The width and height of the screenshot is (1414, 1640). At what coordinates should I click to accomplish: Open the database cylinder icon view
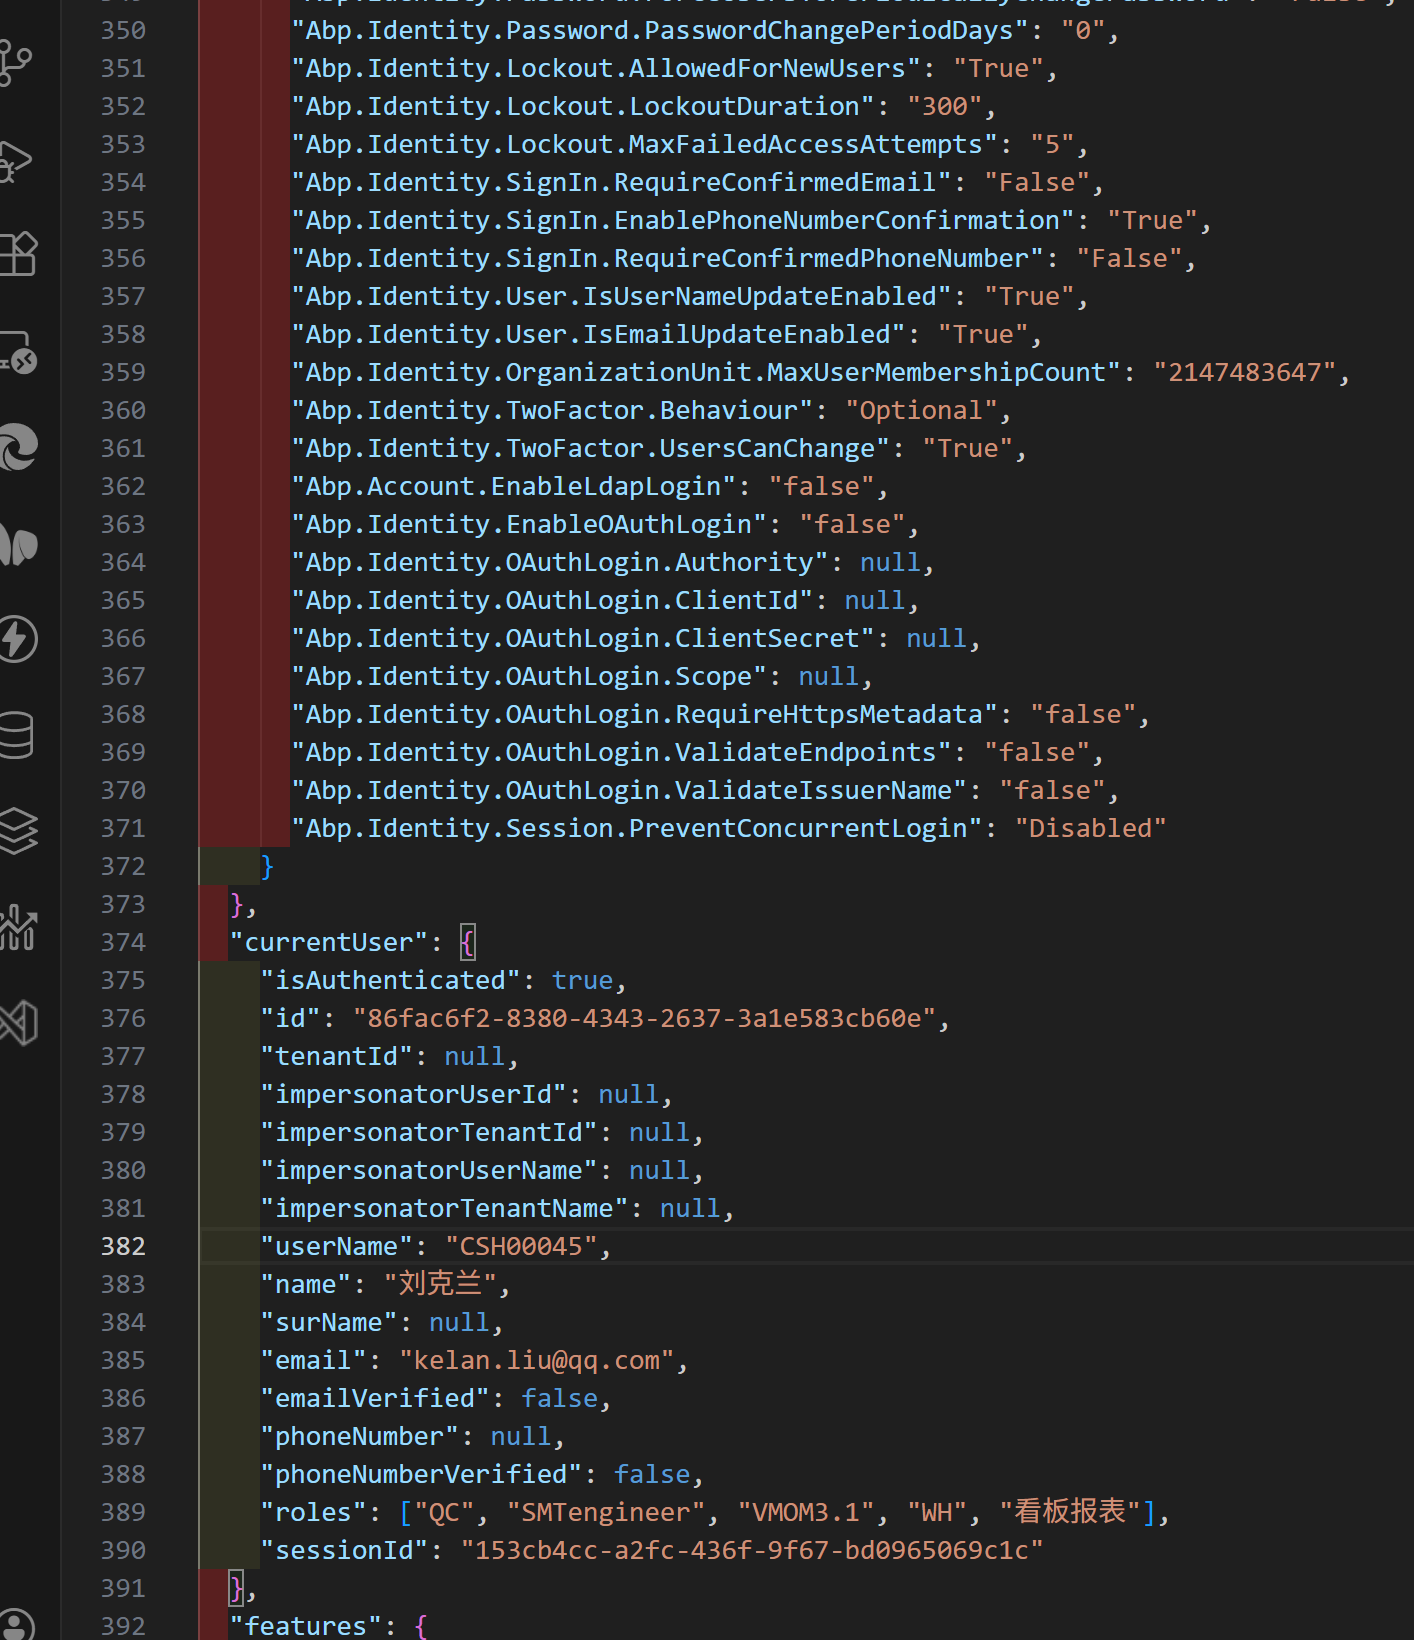(x=16, y=735)
